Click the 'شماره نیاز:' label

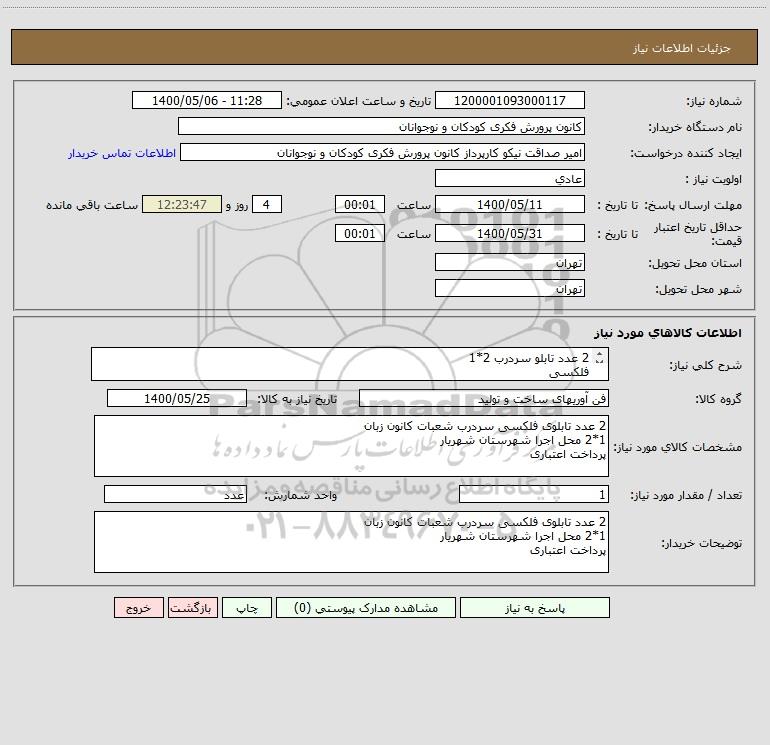point(714,101)
